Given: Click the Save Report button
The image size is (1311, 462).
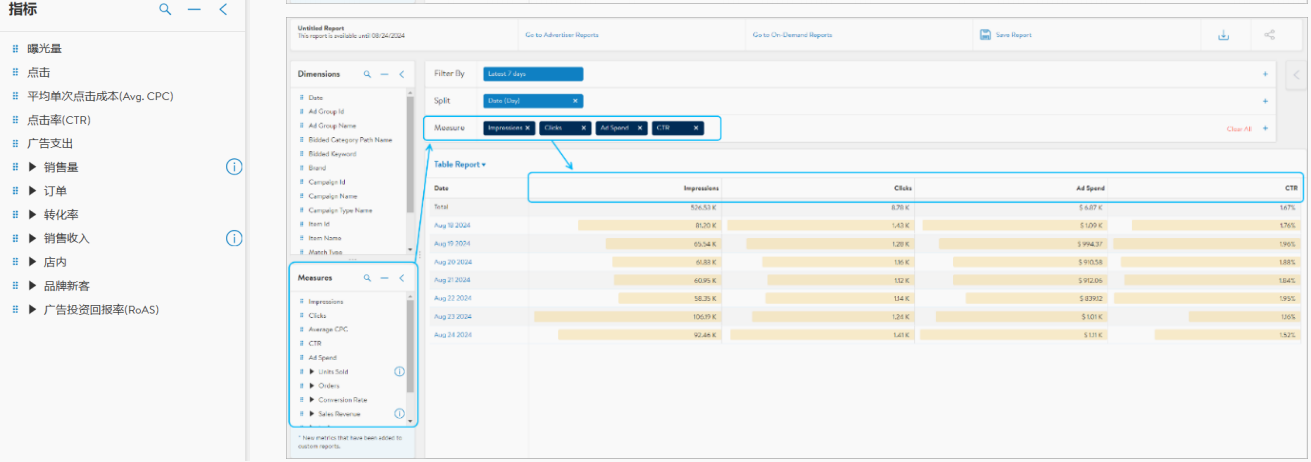Looking at the screenshot, I should click(x=1006, y=35).
